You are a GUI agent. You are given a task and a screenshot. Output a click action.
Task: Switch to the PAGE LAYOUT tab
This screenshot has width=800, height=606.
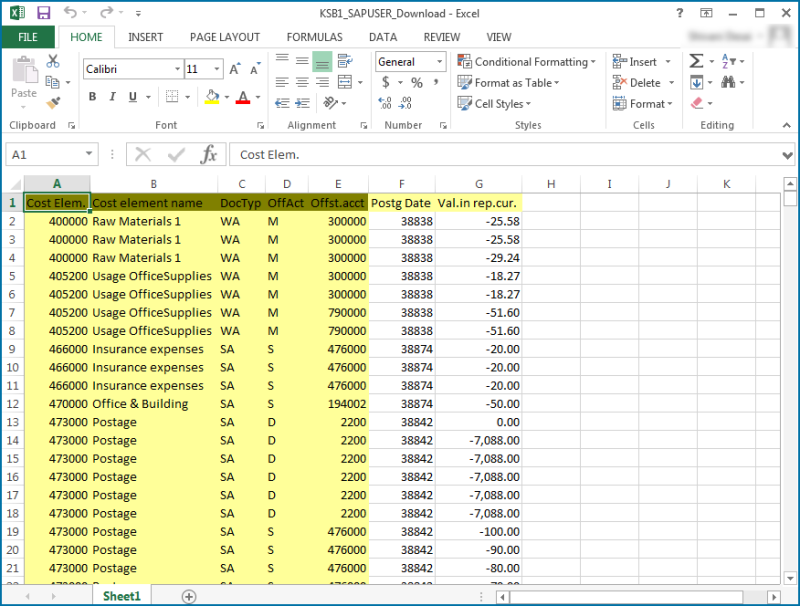pyautogui.click(x=224, y=37)
